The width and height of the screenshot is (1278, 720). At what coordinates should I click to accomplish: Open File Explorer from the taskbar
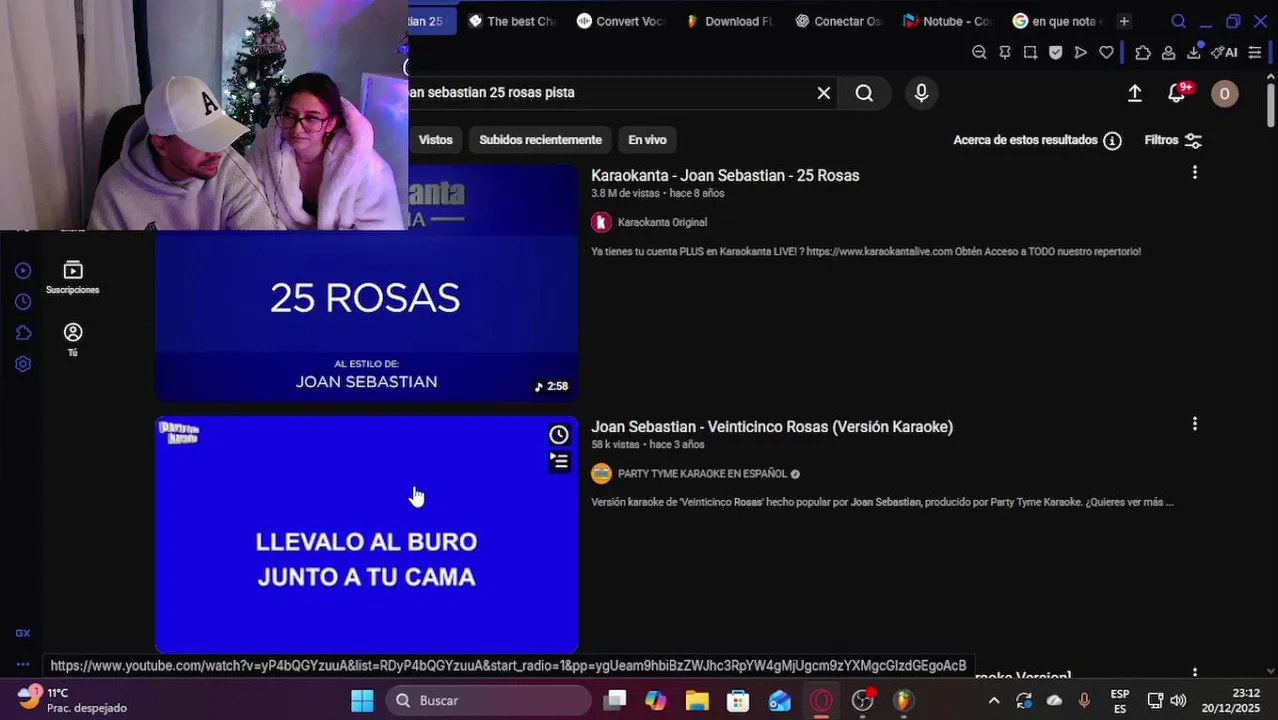tap(697, 701)
